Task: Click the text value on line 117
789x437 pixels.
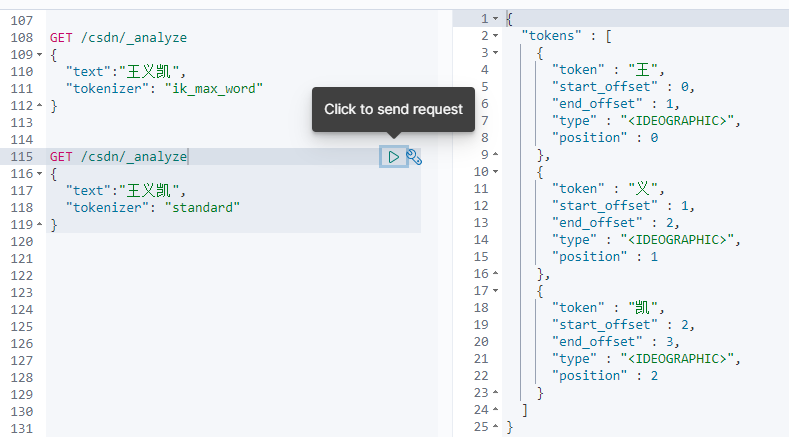Action: point(148,190)
